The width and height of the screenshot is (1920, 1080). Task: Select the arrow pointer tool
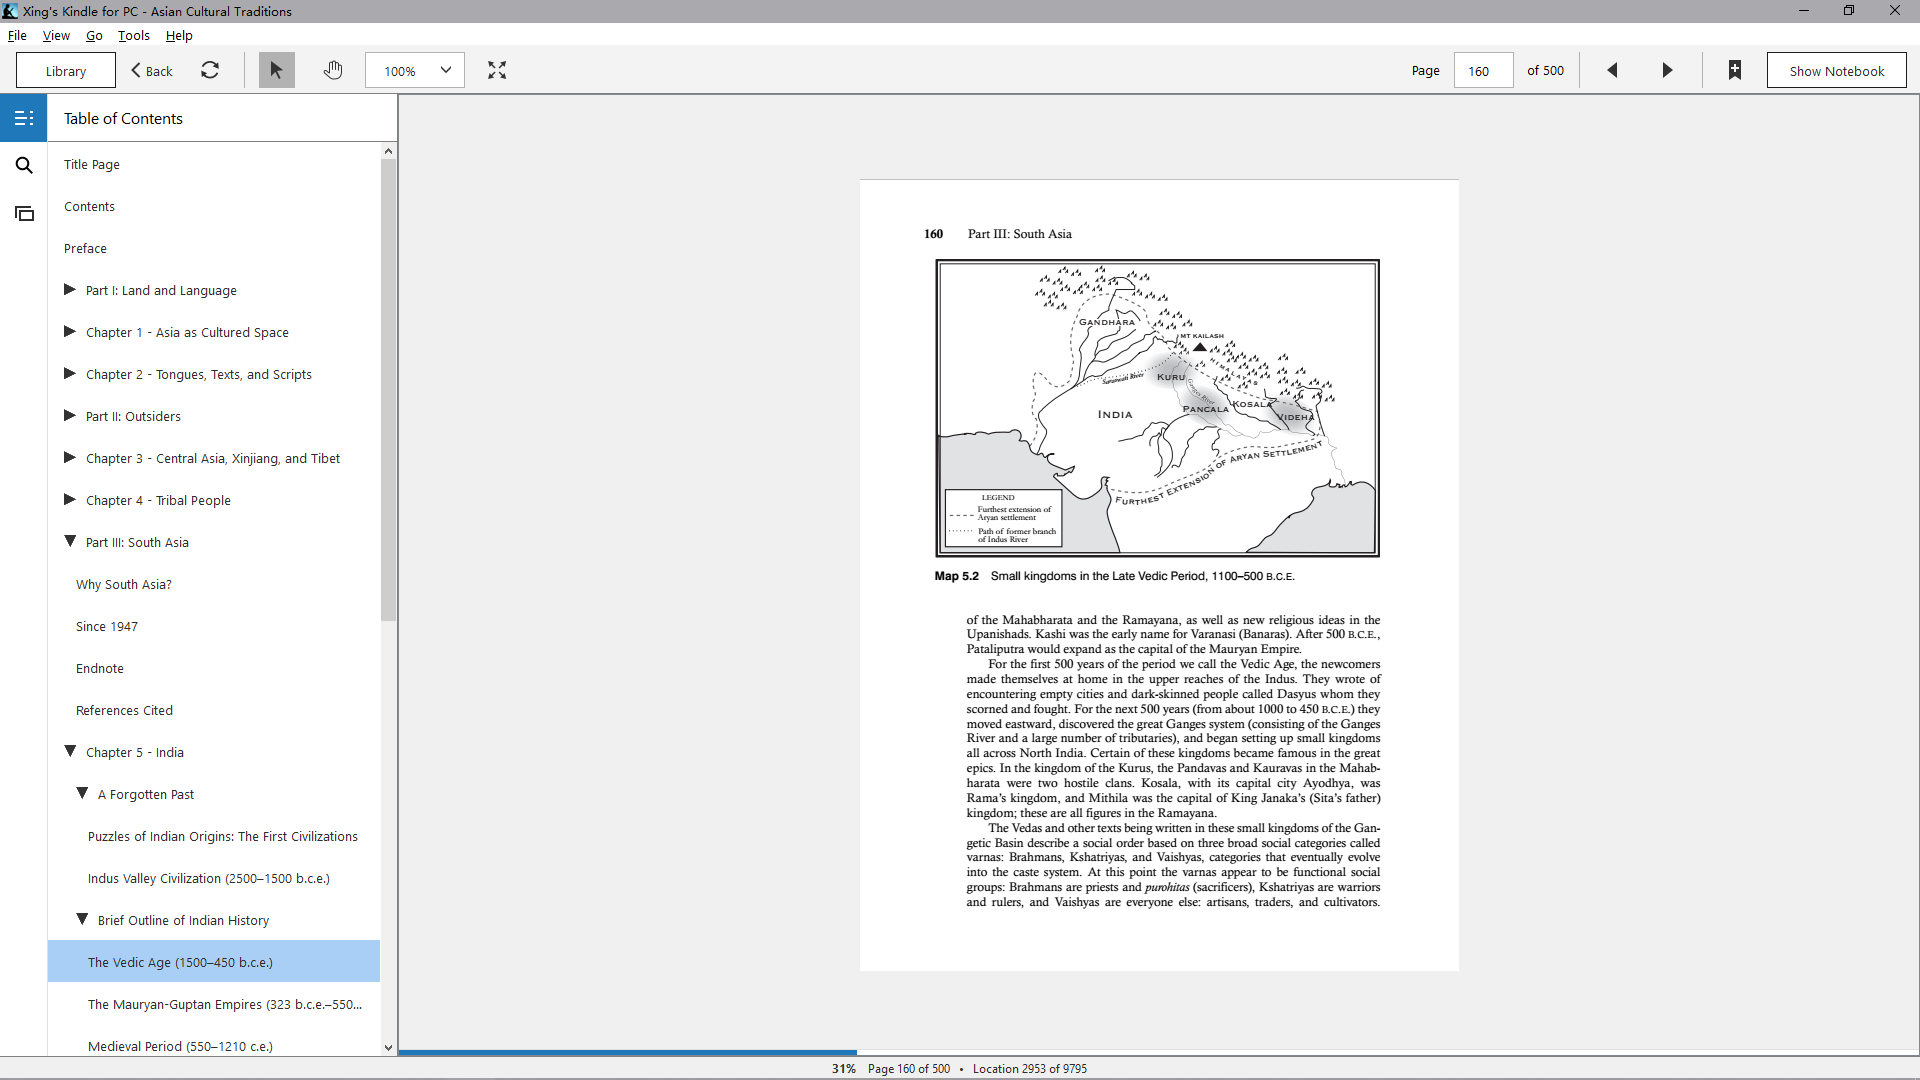coord(277,70)
